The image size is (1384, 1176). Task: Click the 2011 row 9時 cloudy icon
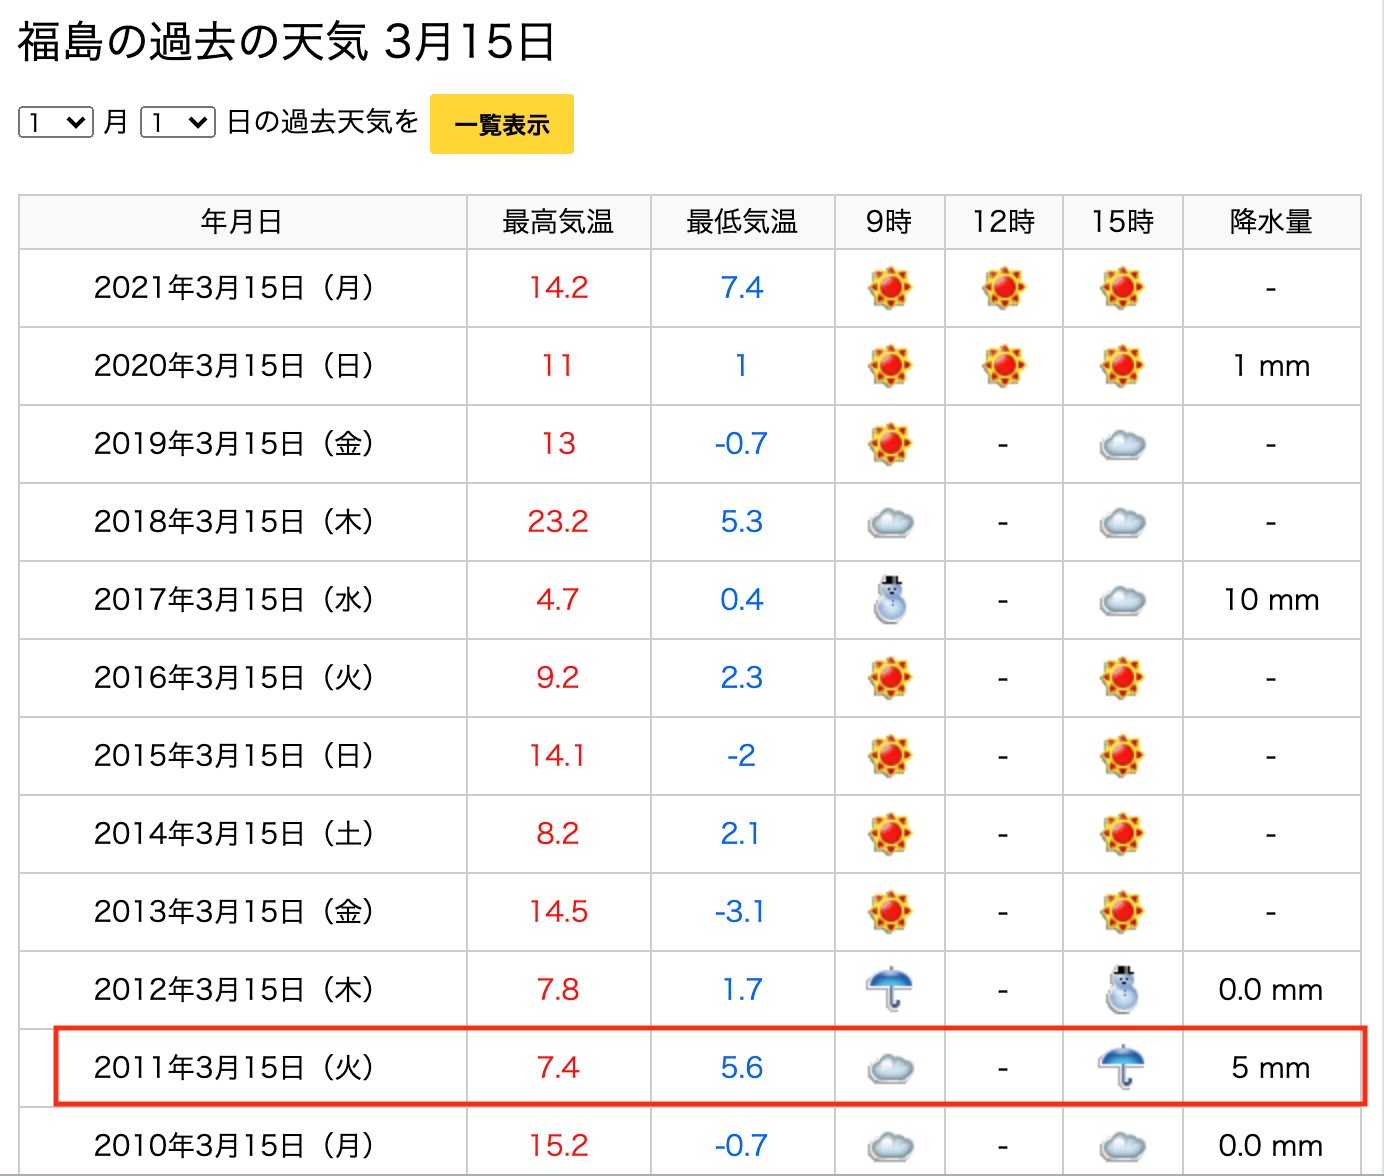click(x=890, y=1068)
